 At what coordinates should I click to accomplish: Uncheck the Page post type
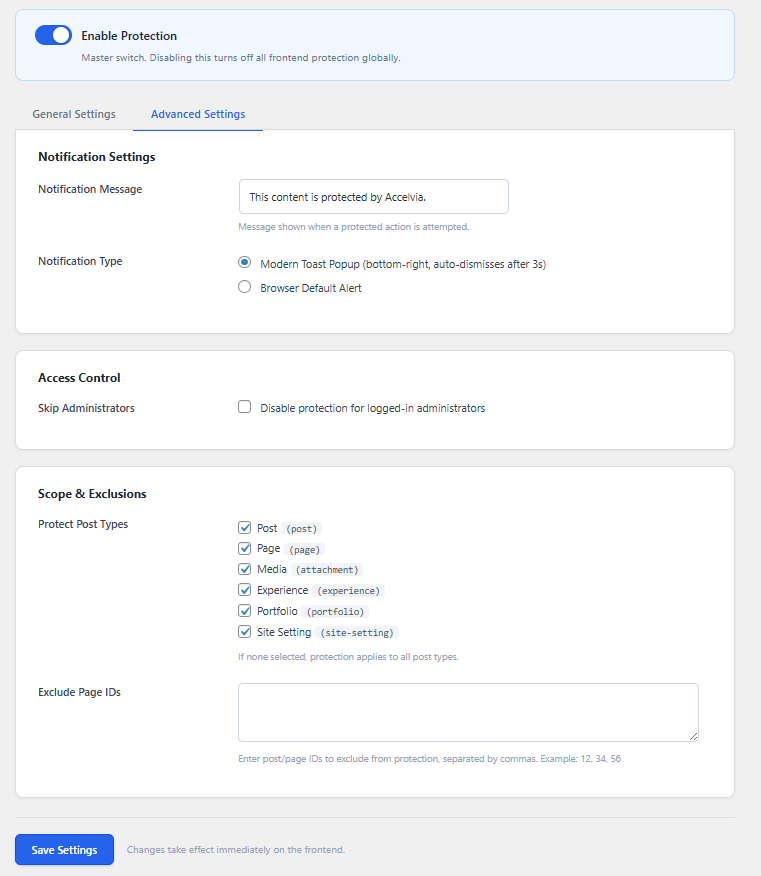[x=244, y=548]
